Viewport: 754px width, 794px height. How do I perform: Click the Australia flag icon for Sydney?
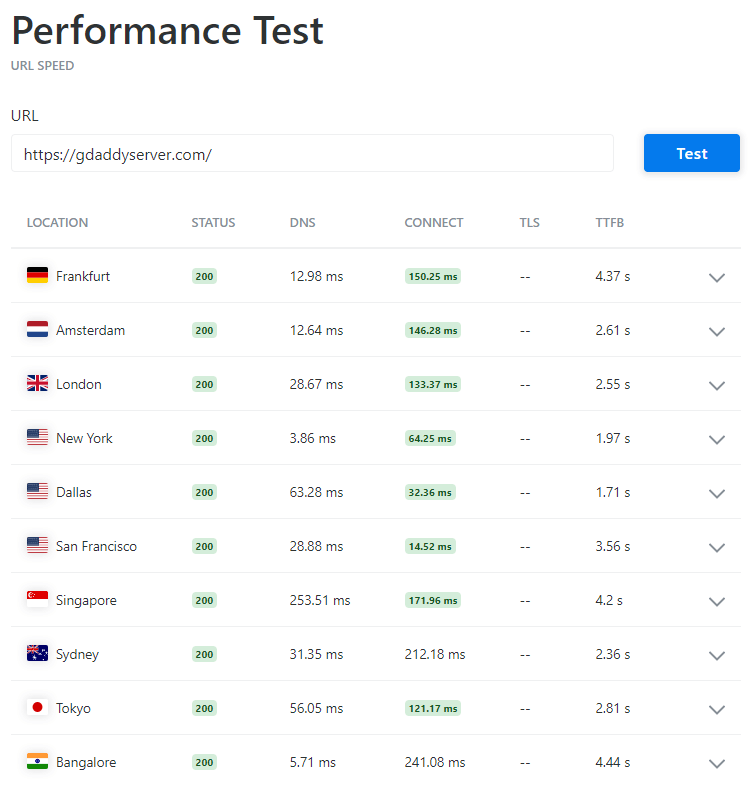(37, 654)
